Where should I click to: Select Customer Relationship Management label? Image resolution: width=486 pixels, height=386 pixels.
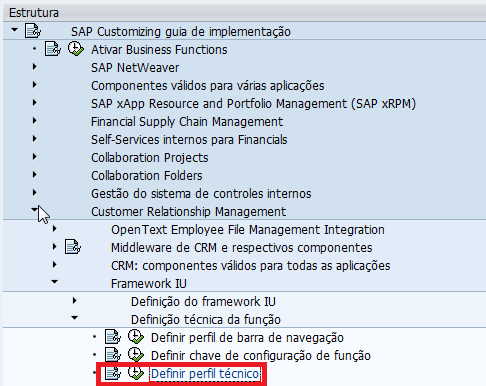[188, 212]
